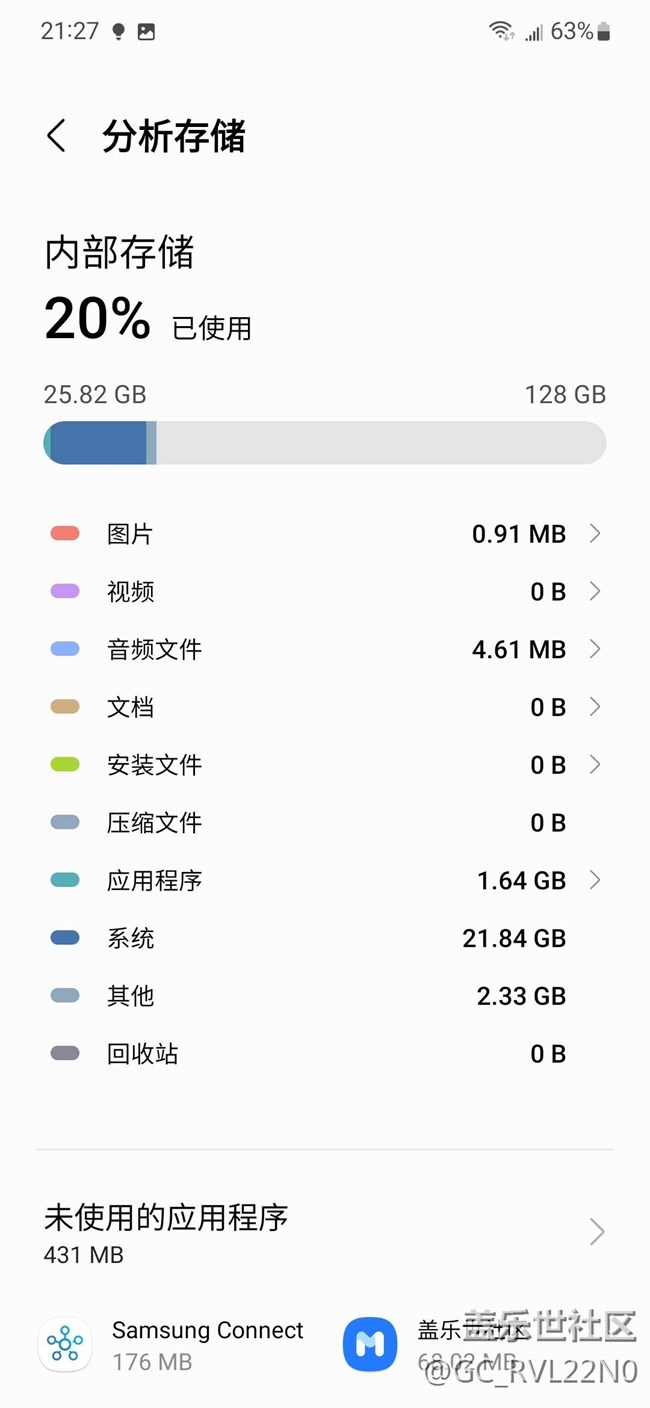Tap the blue M app icon

click(x=370, y=1344)
